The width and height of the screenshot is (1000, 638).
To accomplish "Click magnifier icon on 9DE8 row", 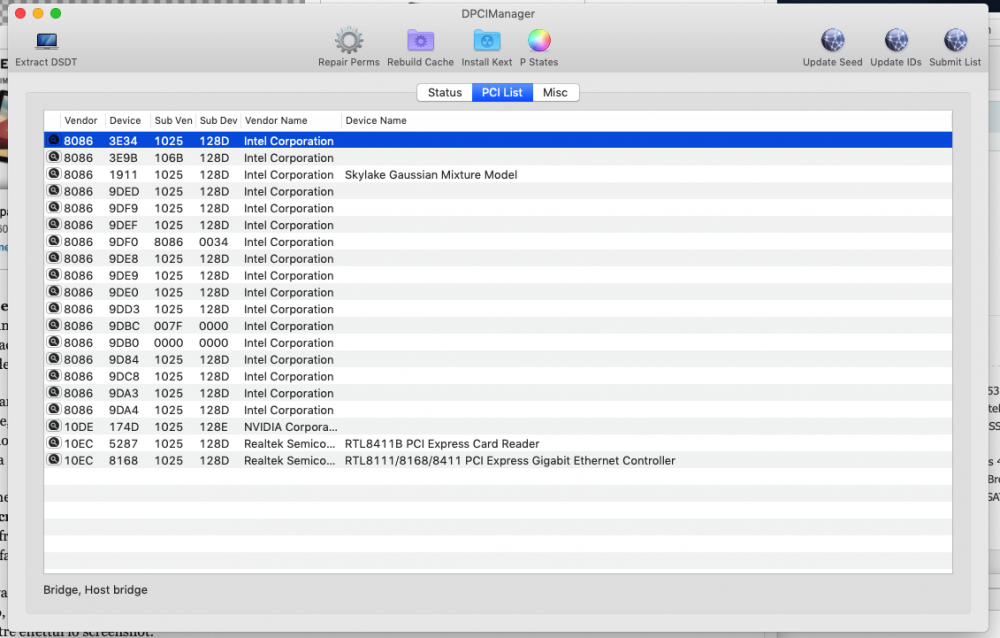I will [54, 258].
